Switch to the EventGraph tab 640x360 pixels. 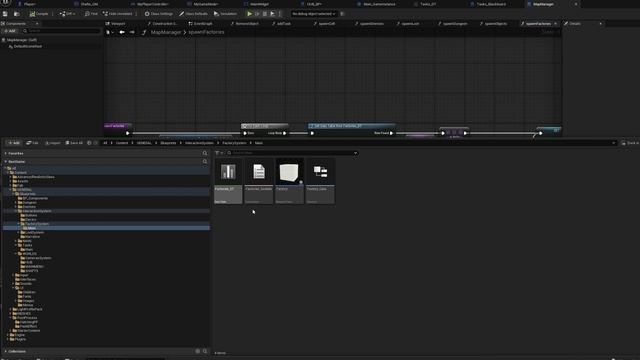coord(200,24)
